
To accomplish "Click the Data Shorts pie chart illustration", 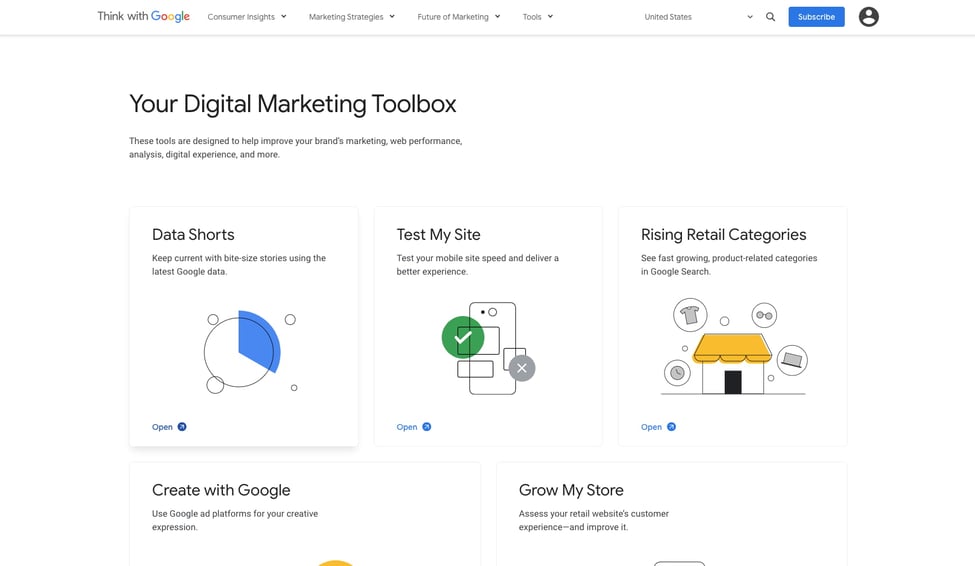I will [244, 351].
